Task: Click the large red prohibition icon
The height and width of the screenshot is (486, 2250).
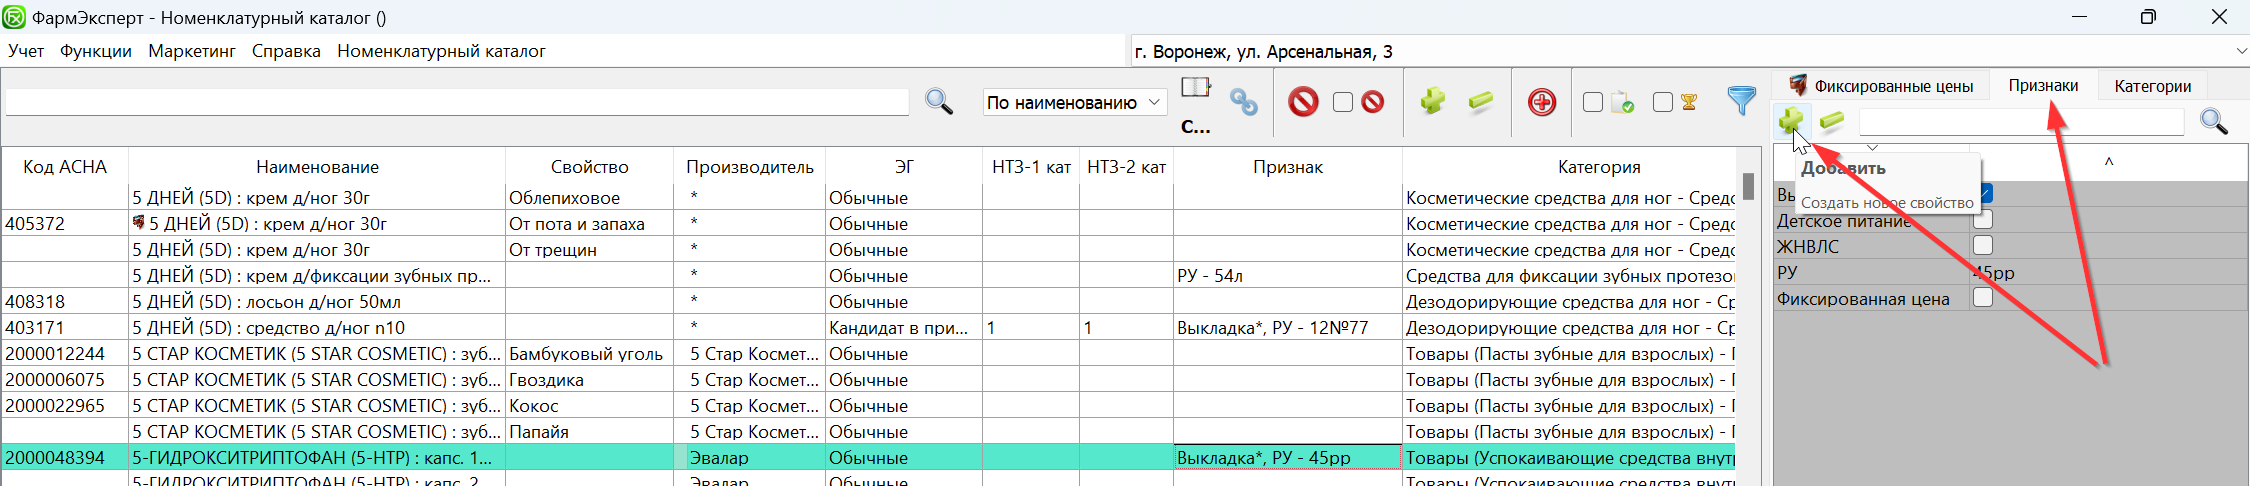Action: pyautogui.click(x=1303, y=102)
